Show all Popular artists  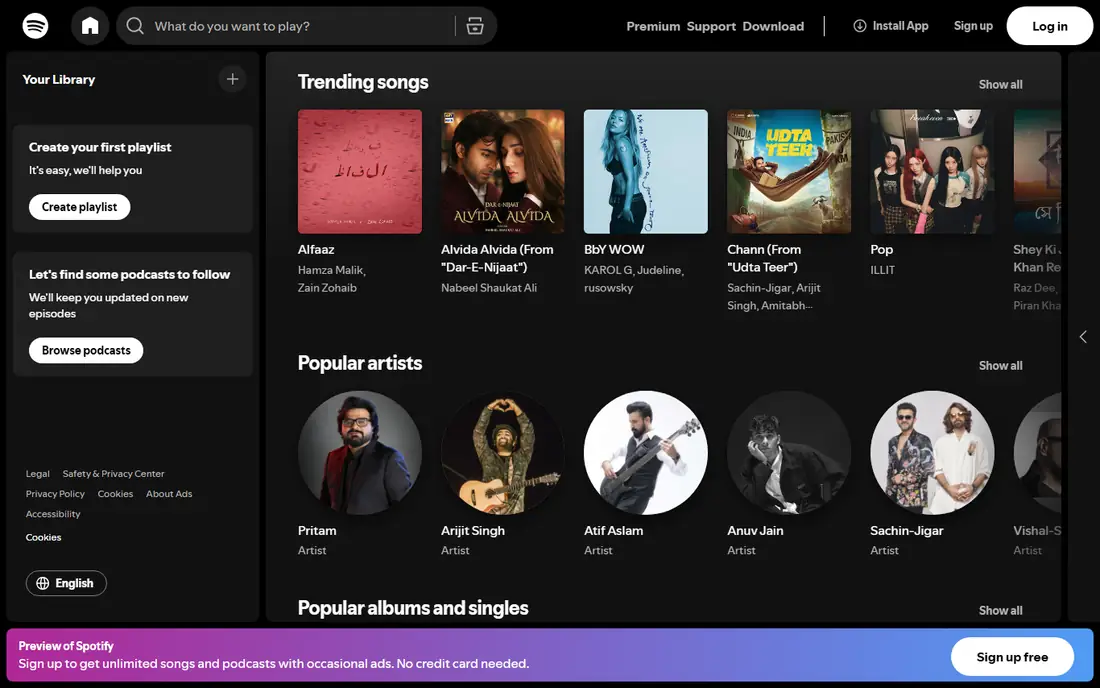1000,365
